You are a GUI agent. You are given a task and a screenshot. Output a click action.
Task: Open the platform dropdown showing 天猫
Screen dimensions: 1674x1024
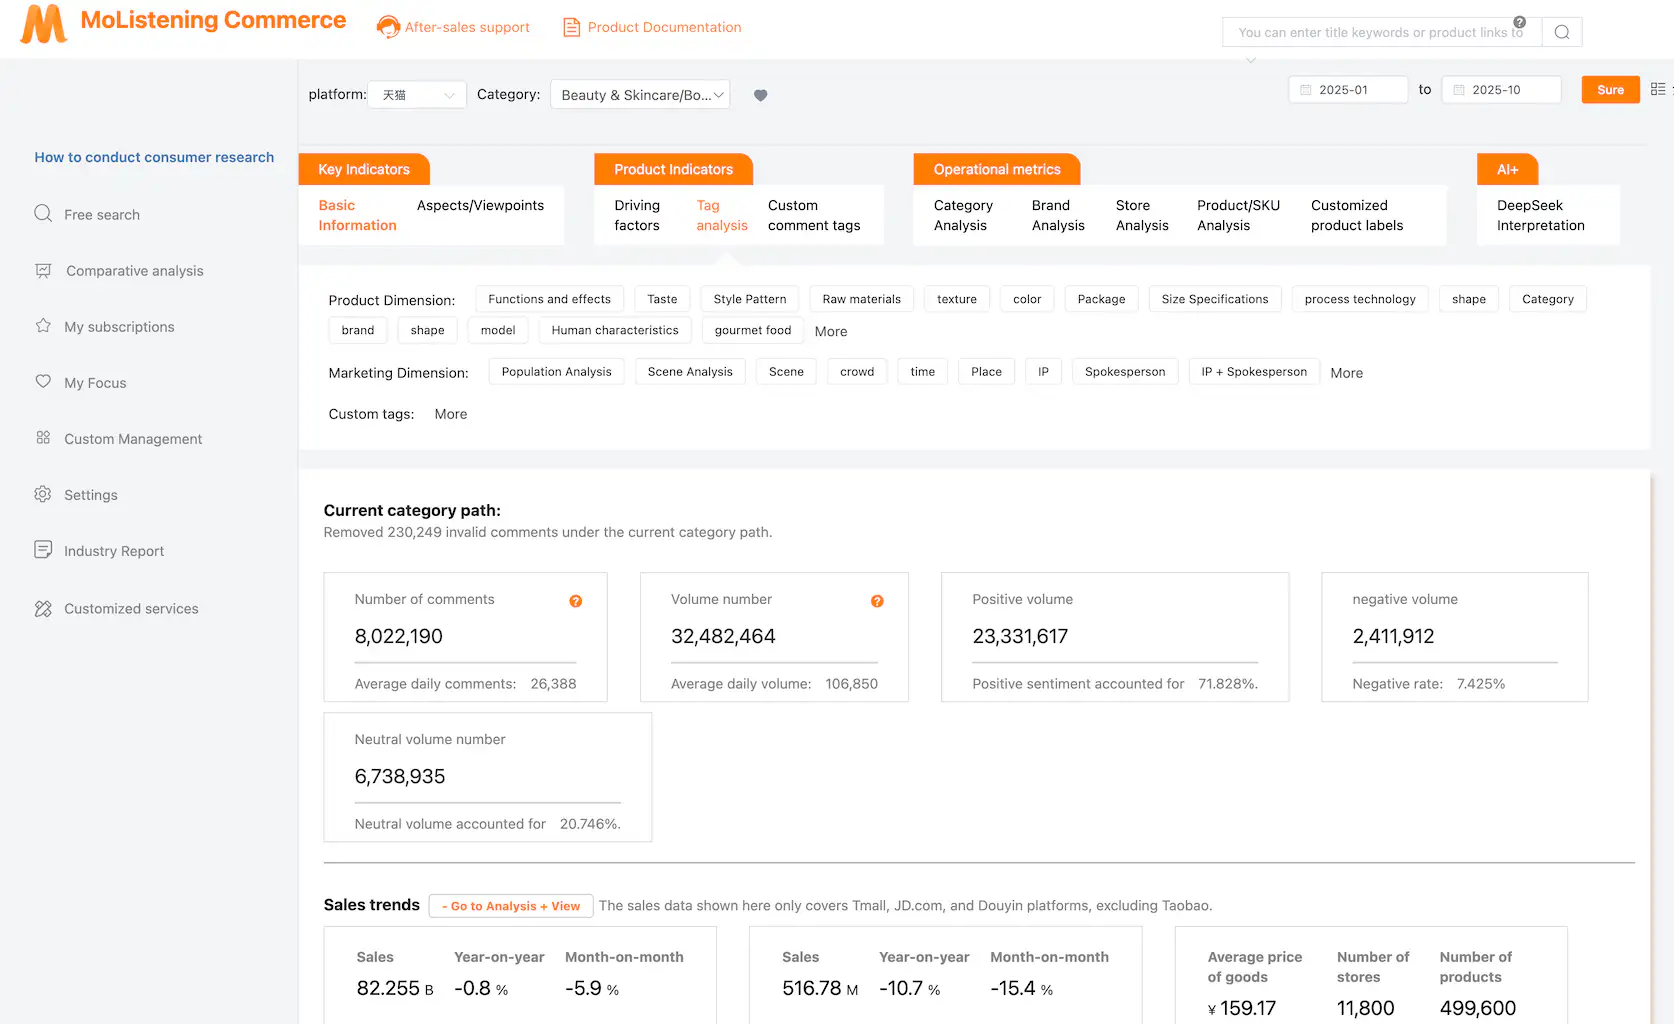[416, 94]
